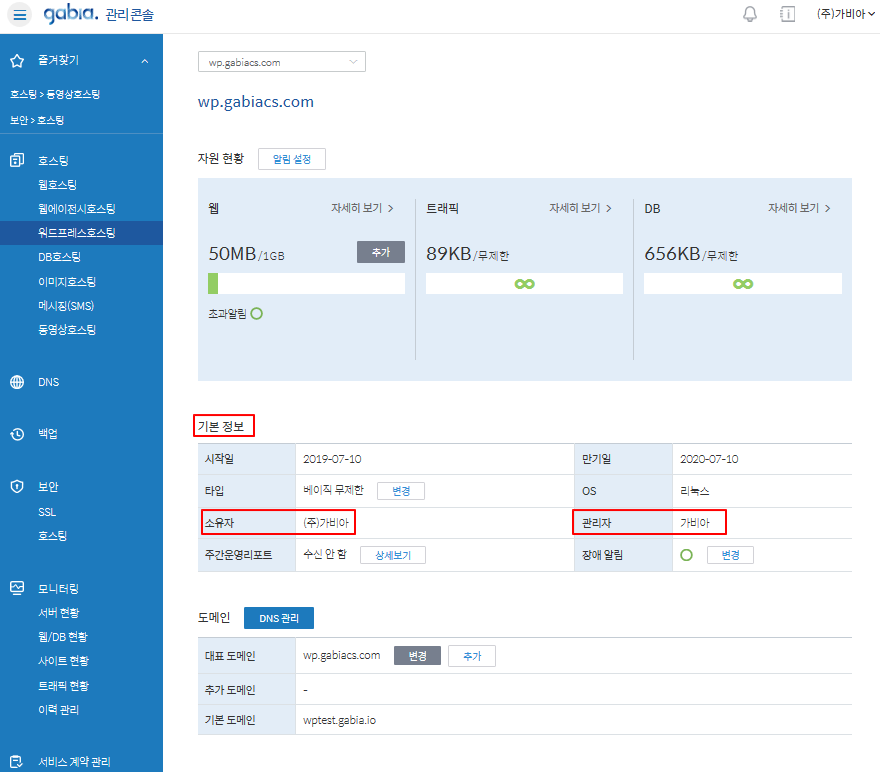Click the 호스팅 section icon
Screen dimensions: 880x772
17,160
